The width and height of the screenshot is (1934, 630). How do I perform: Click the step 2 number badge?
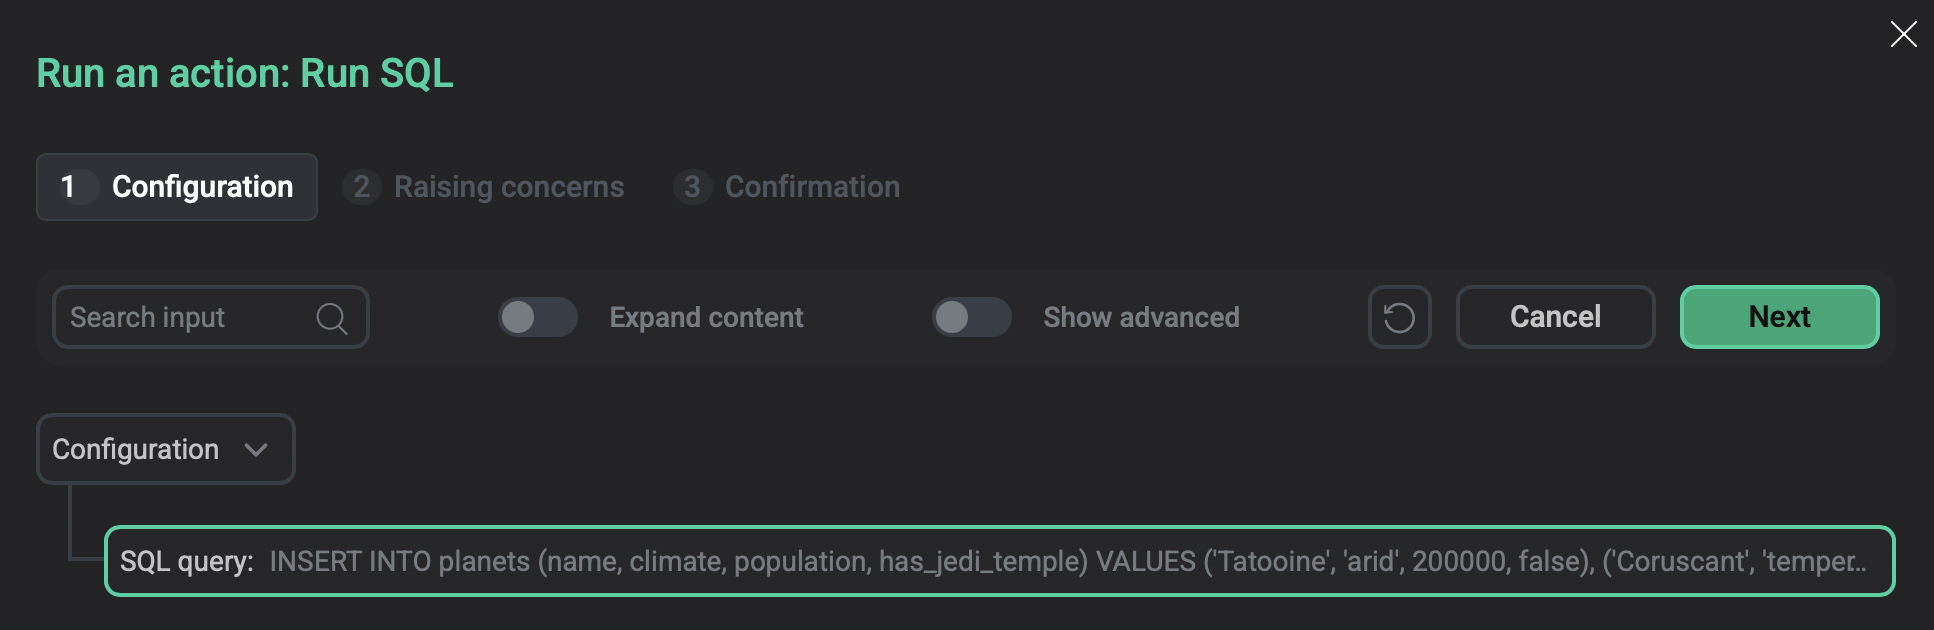pyautogui.click(x=361, y=187)
